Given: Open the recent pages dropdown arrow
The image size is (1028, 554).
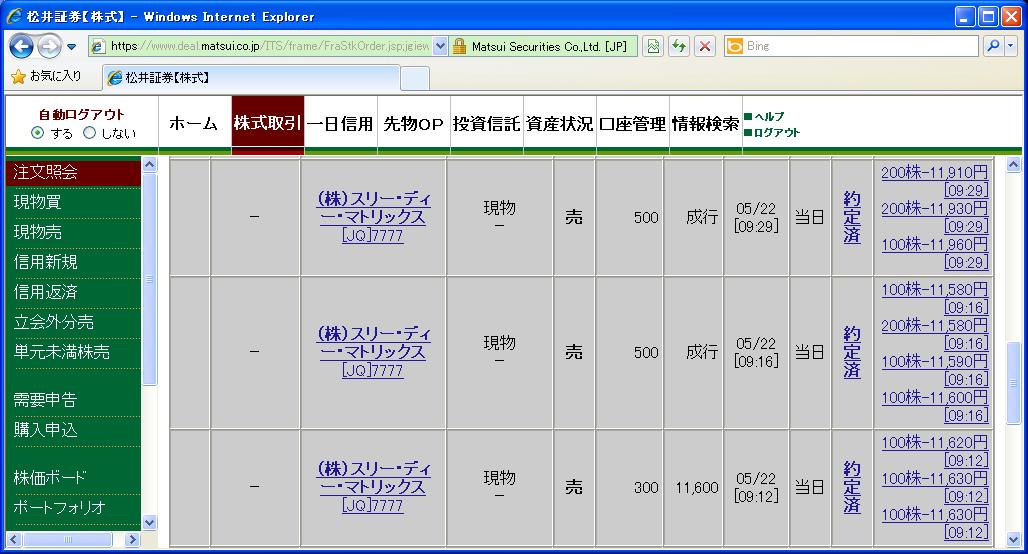Looking at the screenshot, I should click(x=72, y=47).
